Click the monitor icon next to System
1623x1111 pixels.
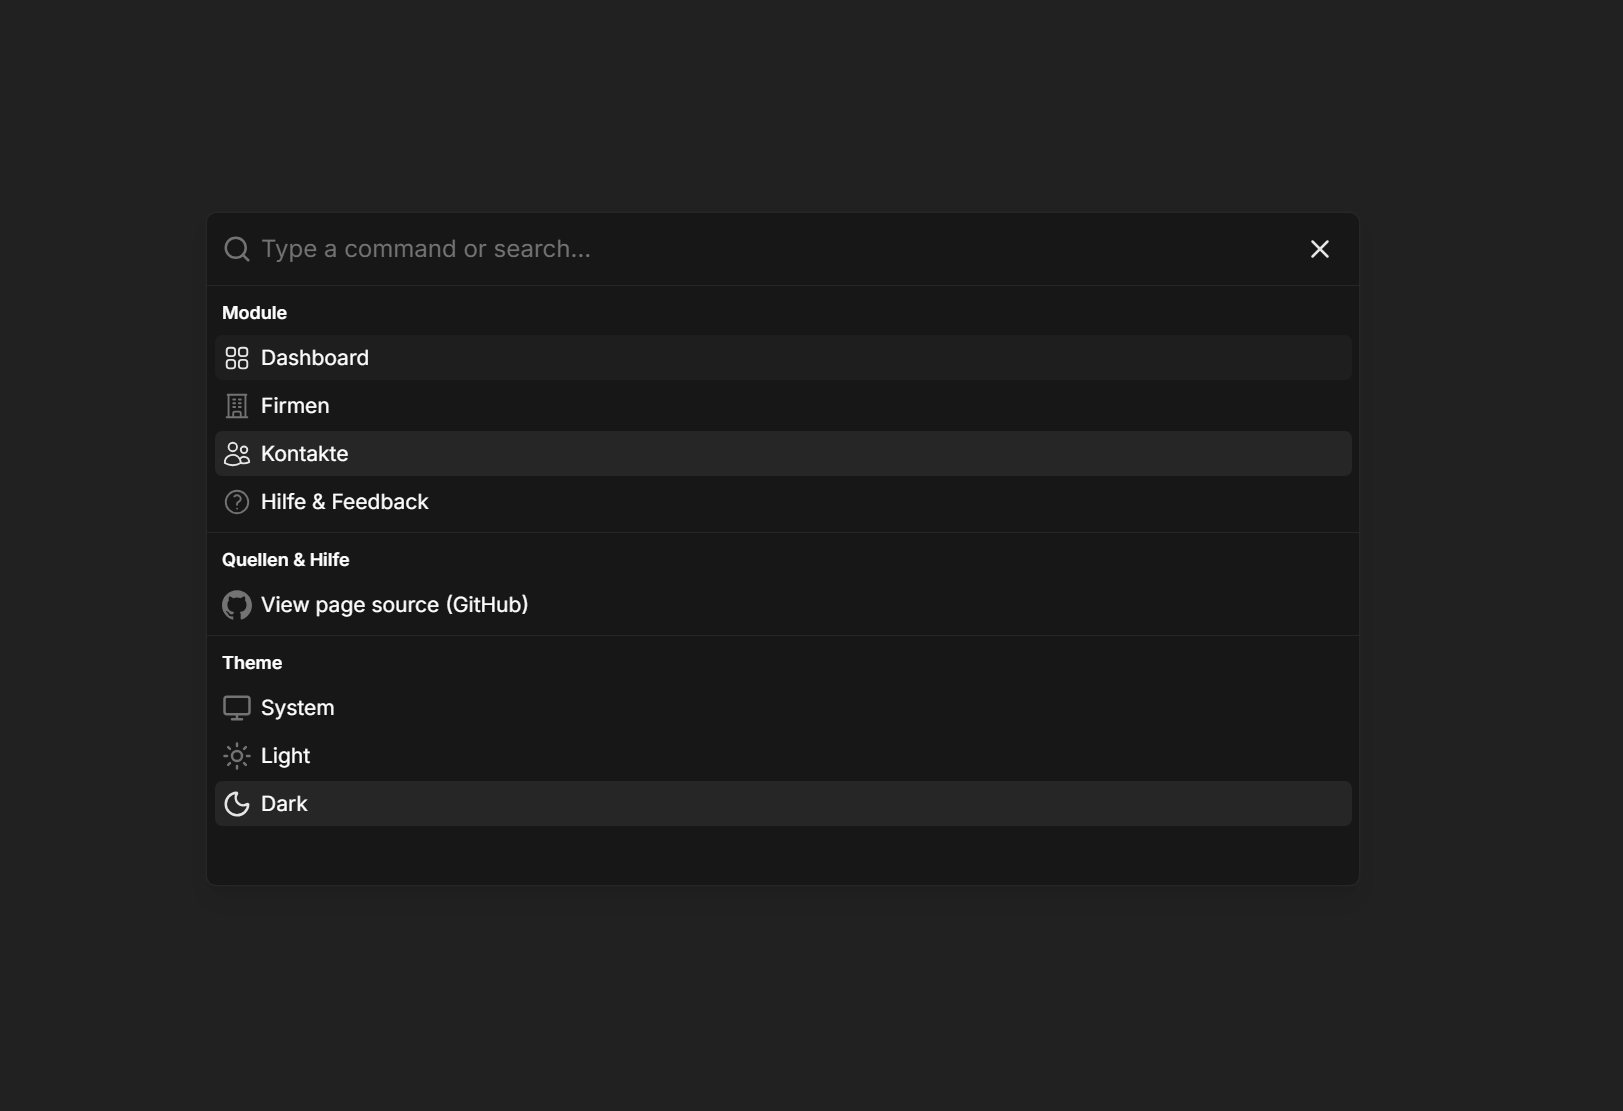point(236,707)
